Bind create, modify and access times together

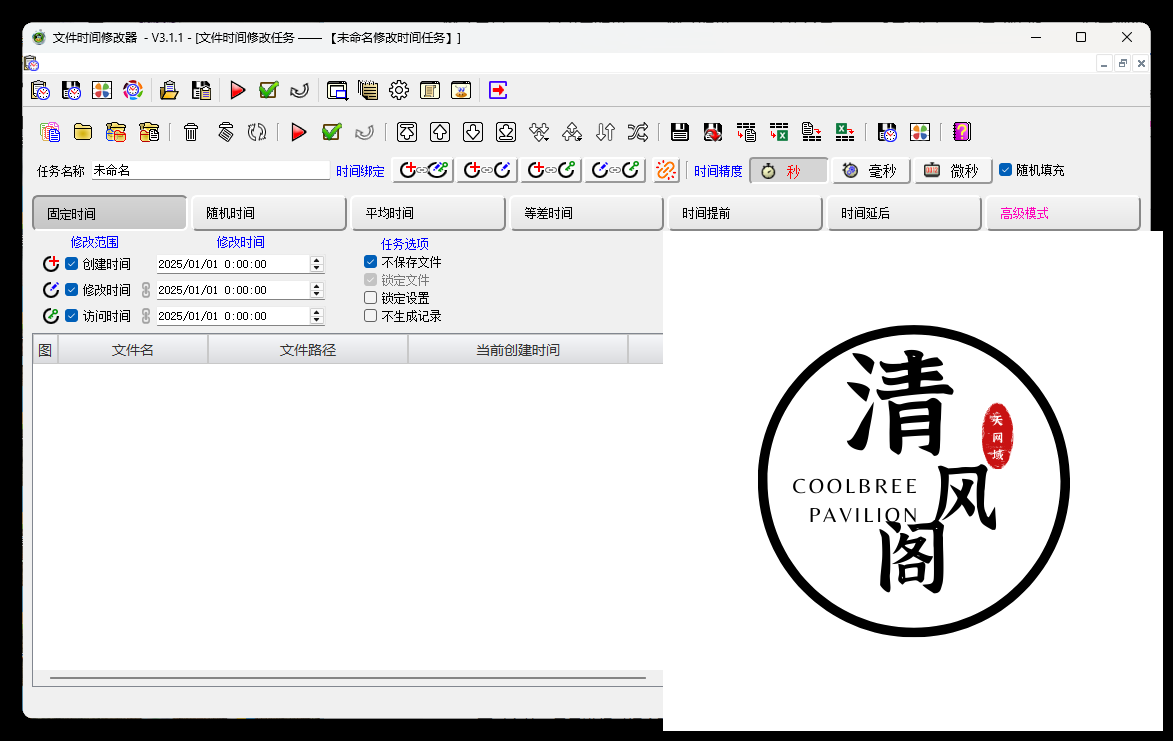click(423, 170)
